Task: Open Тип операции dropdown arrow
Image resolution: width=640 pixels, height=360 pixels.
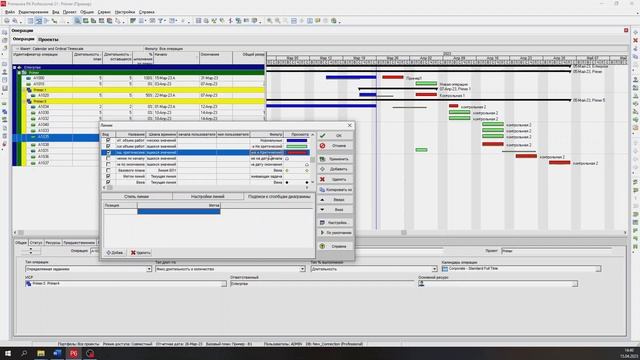Action: [x=149, y=269]
